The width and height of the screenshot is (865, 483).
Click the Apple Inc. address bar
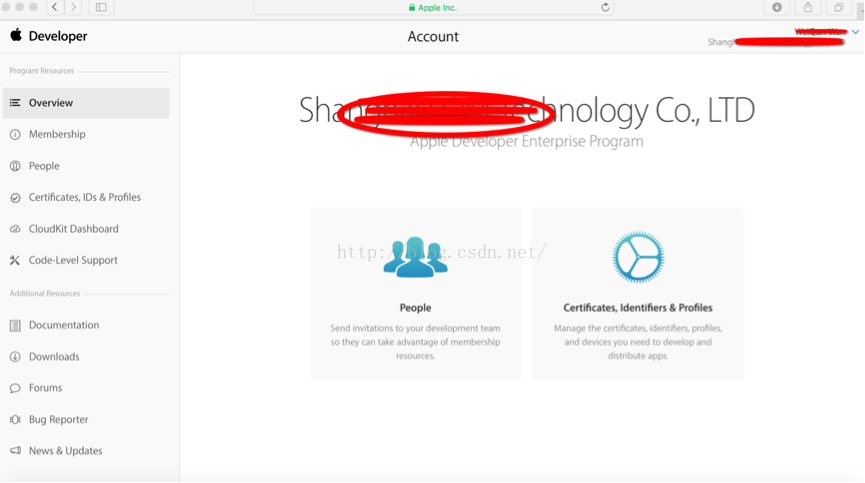pos(433,8)
